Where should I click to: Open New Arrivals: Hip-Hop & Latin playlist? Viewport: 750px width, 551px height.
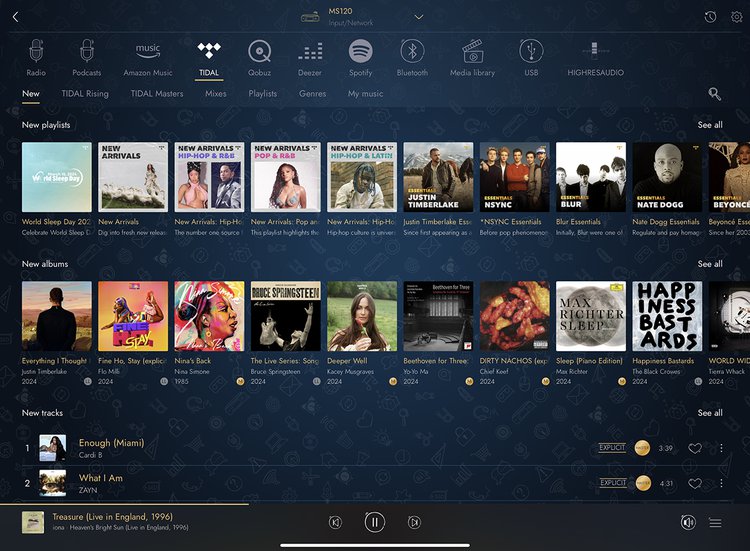pos(362,177)
